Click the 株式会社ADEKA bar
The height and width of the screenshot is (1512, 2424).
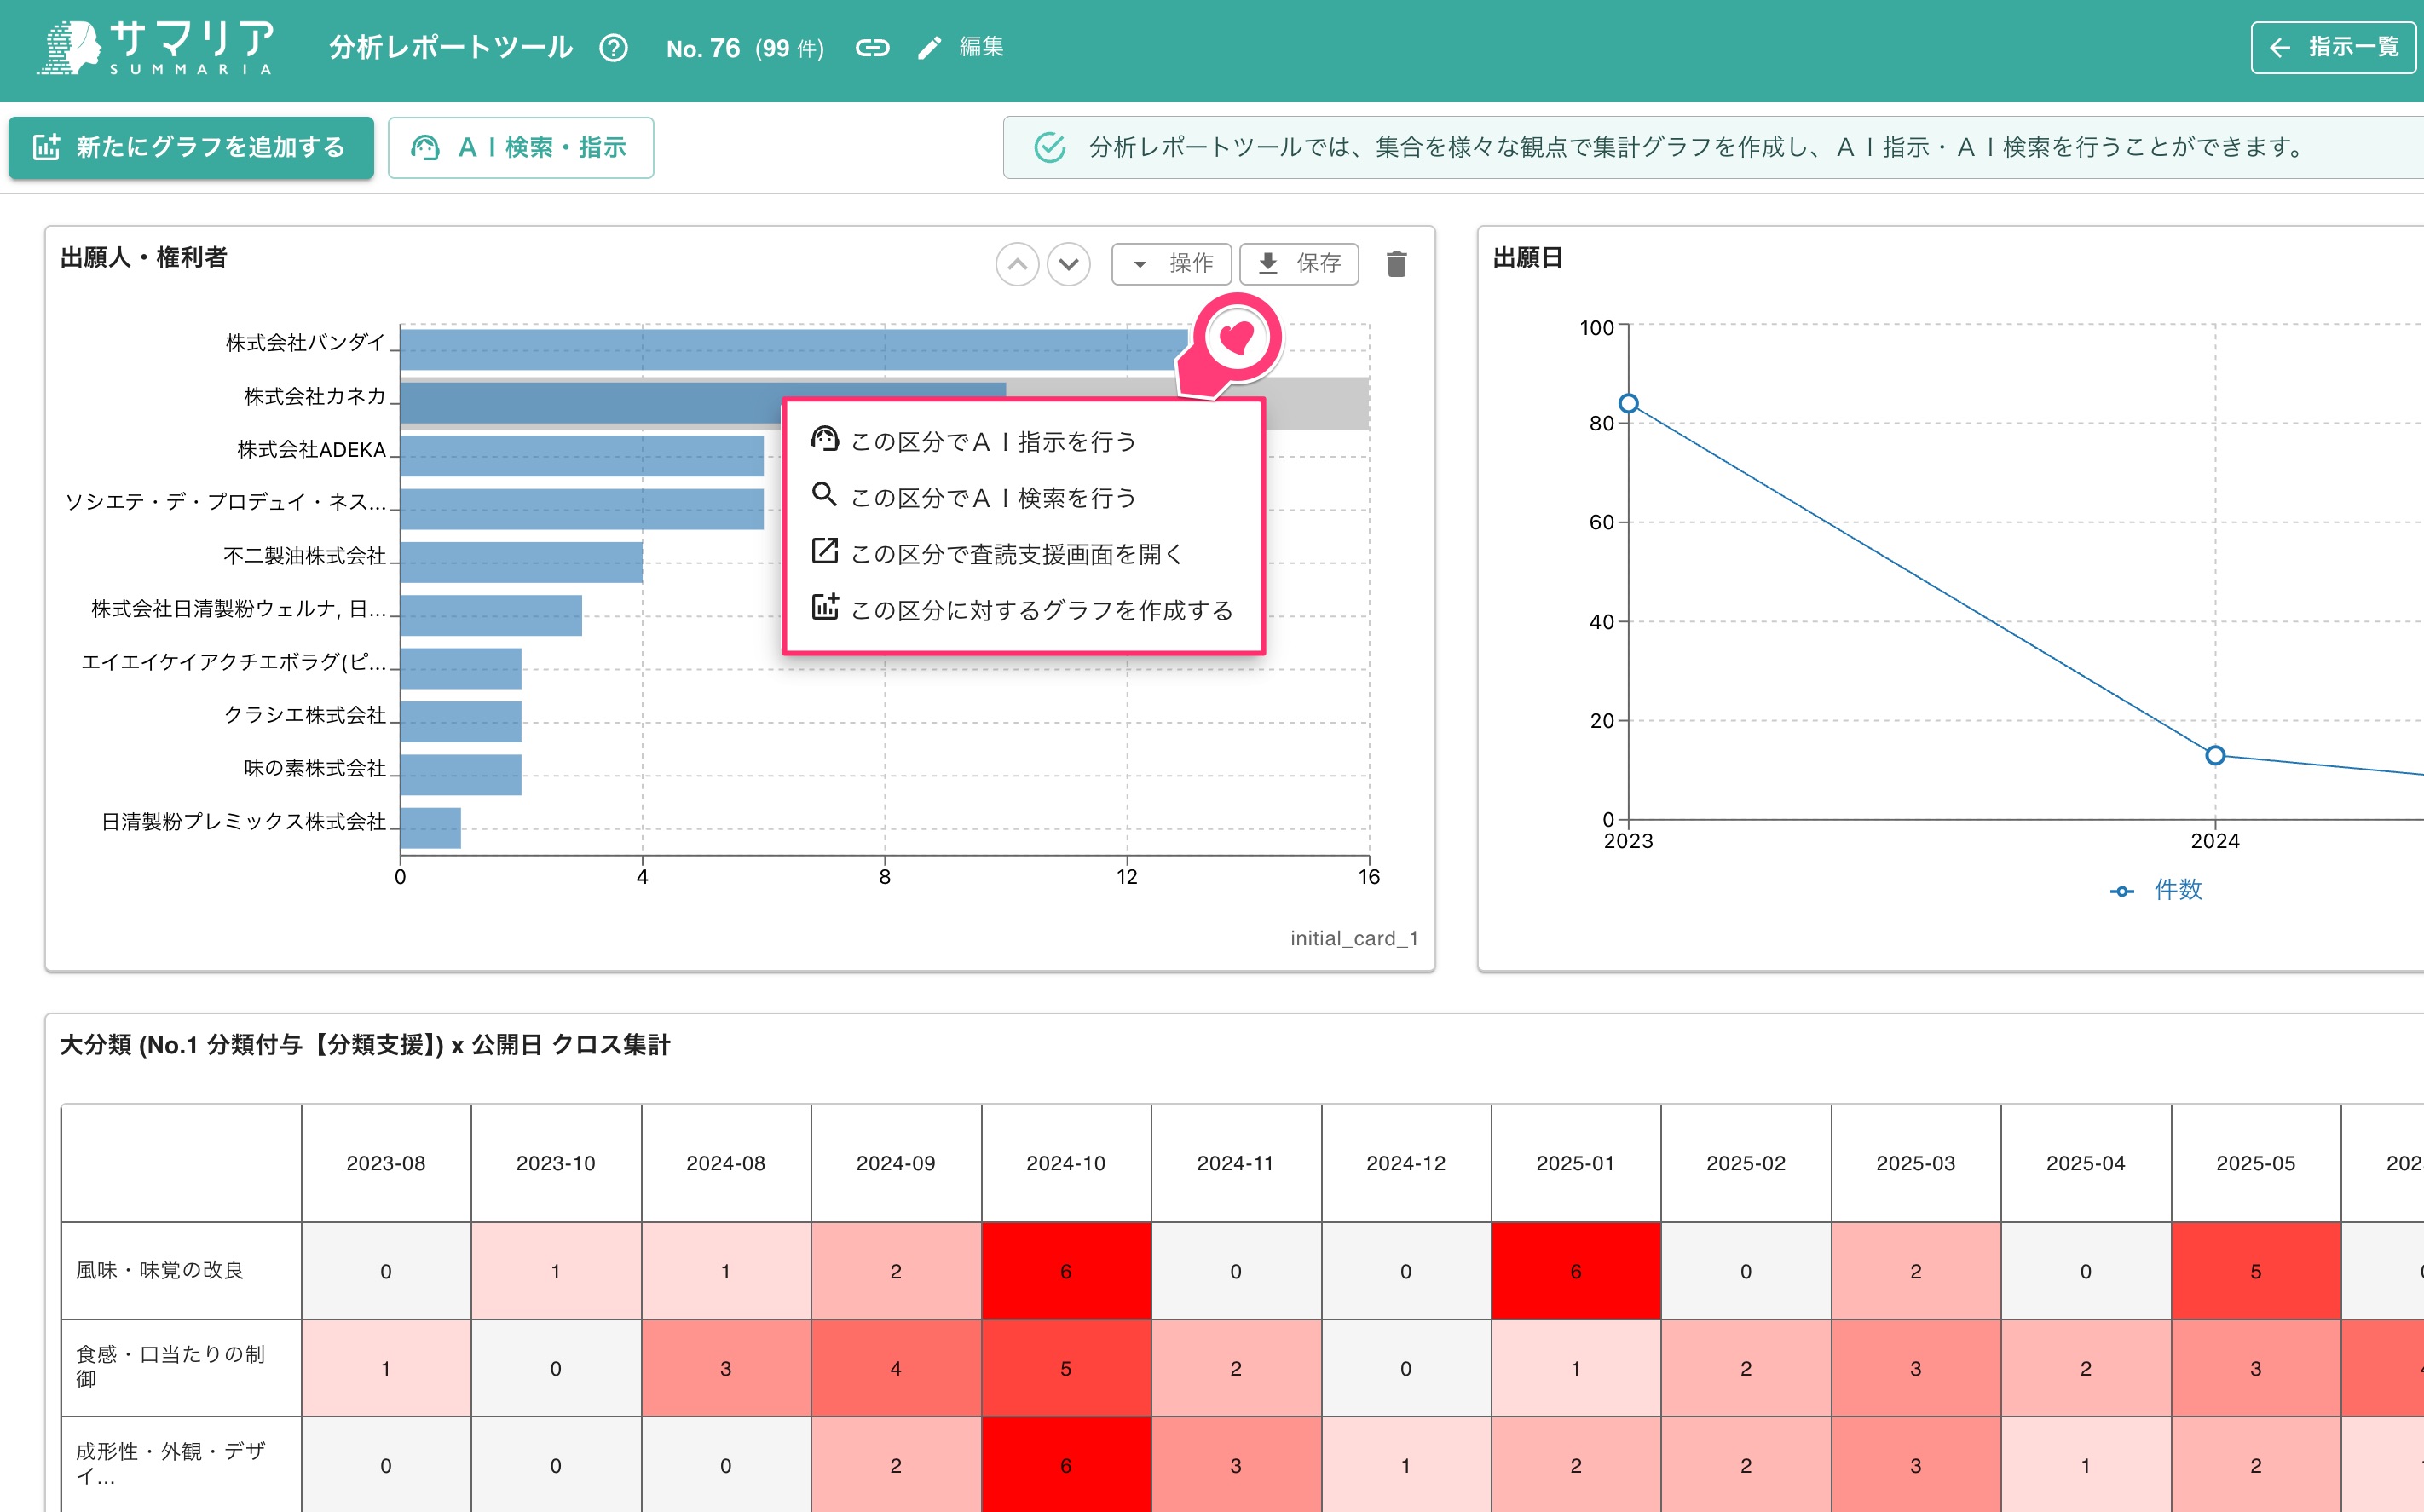[582, 456]
